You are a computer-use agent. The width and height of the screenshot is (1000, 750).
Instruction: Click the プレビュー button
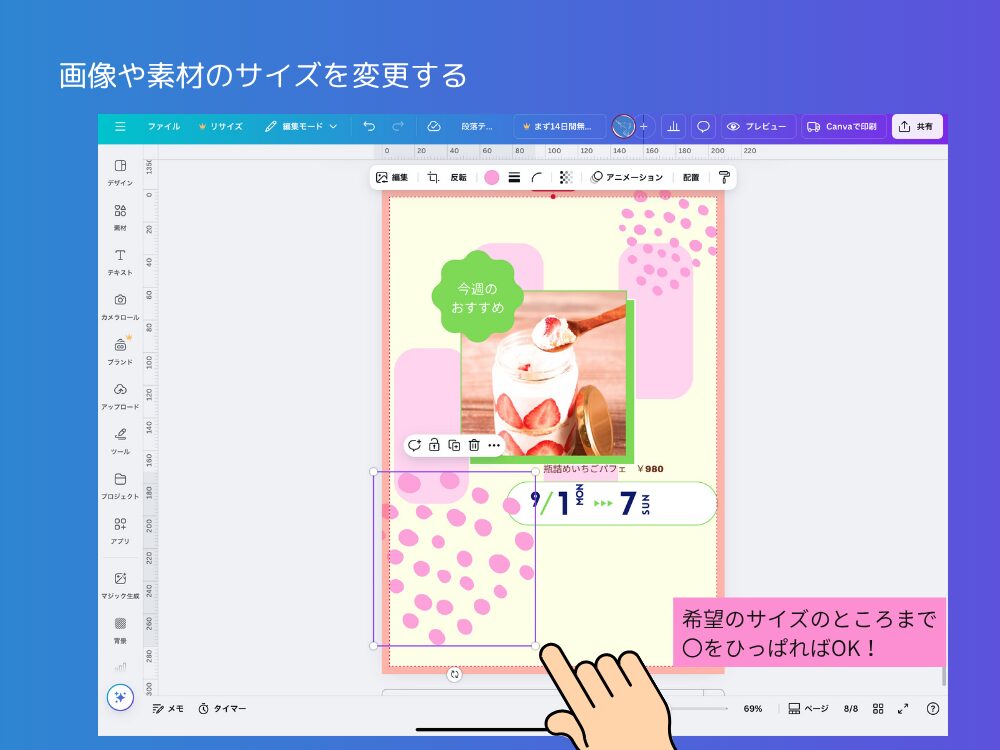[758, 127]
